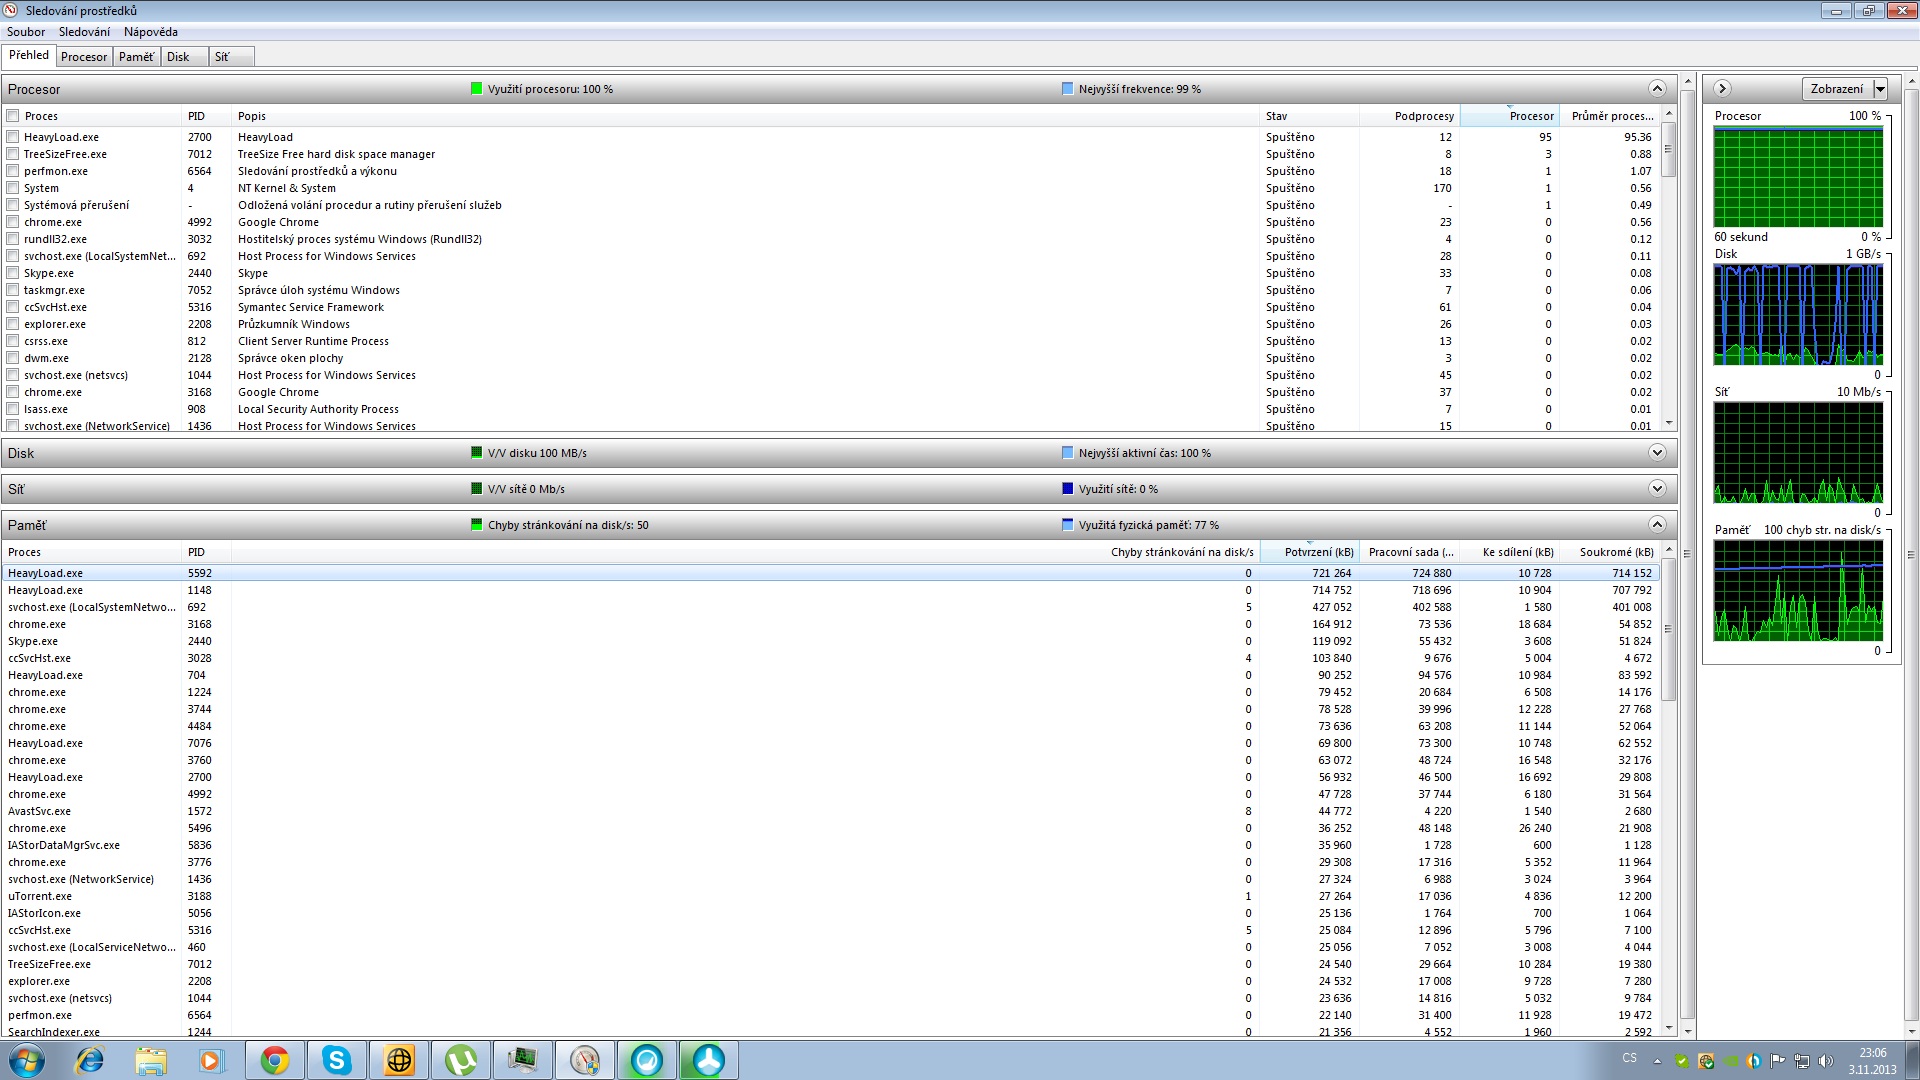Expand the Disk section
Image resolution: width=1920 pixels, height=1080 pixels.
click(x=1657, y=453)
